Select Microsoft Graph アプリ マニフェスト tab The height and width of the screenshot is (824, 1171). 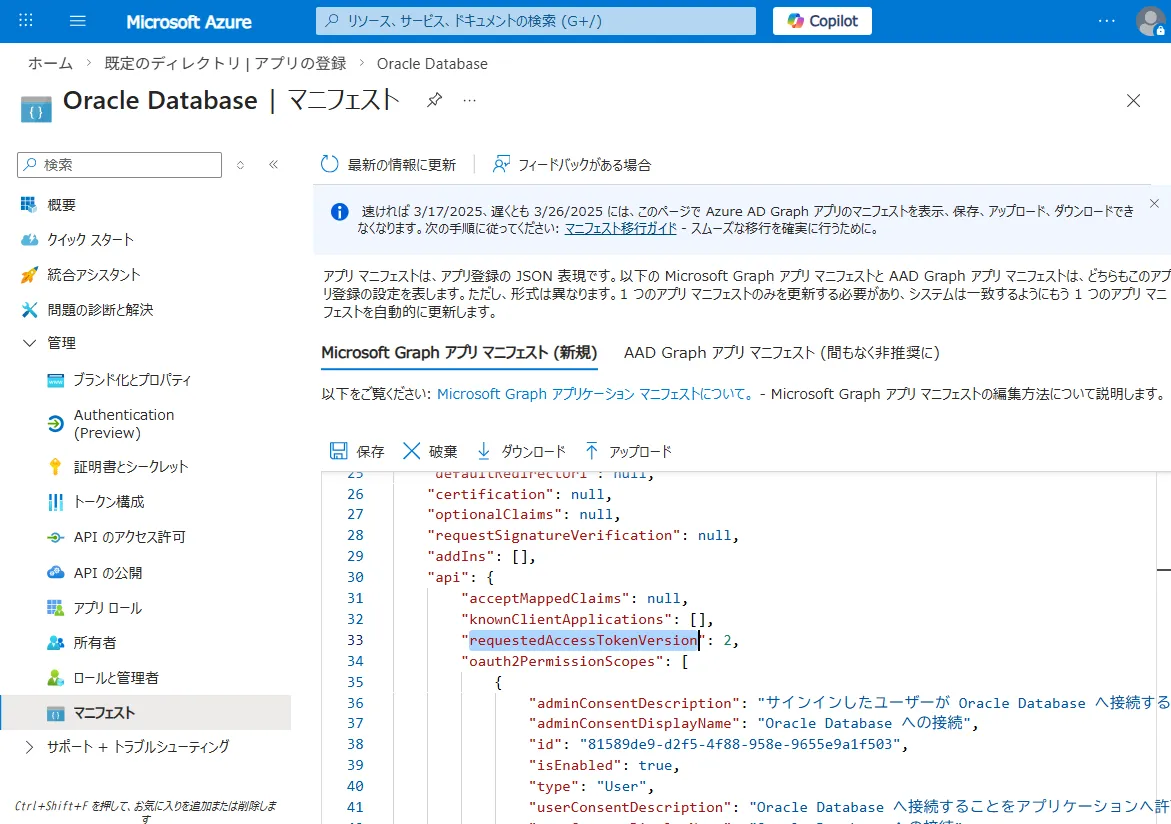(459, 353)
